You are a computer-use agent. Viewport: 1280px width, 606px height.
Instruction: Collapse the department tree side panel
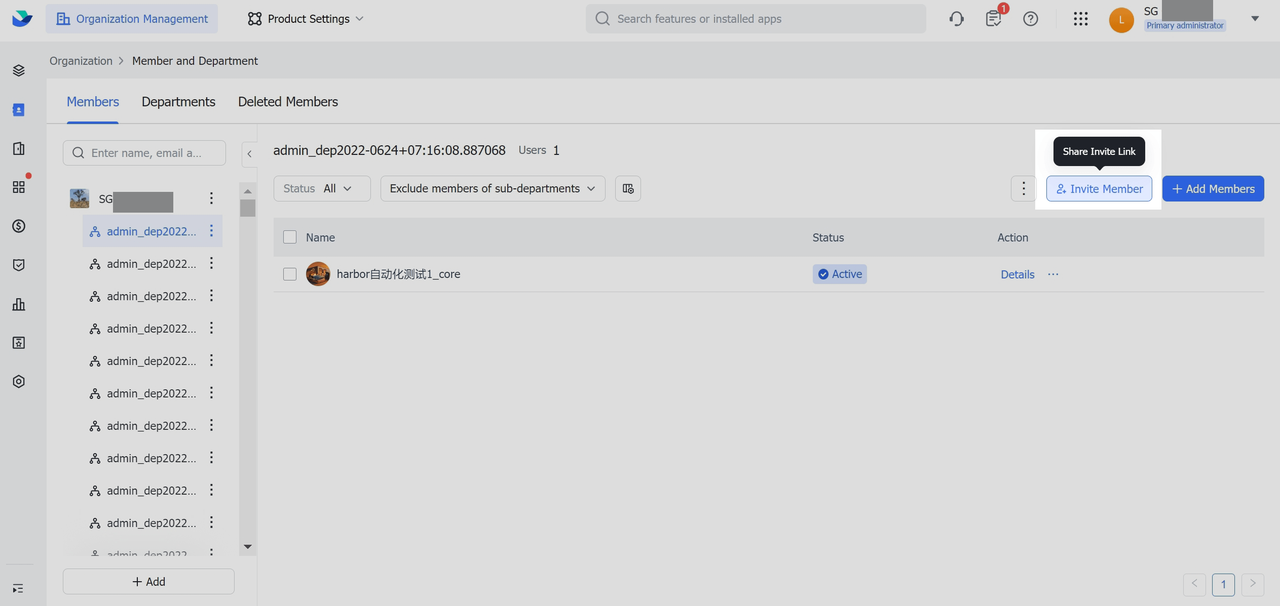click(x=249, y=153)
